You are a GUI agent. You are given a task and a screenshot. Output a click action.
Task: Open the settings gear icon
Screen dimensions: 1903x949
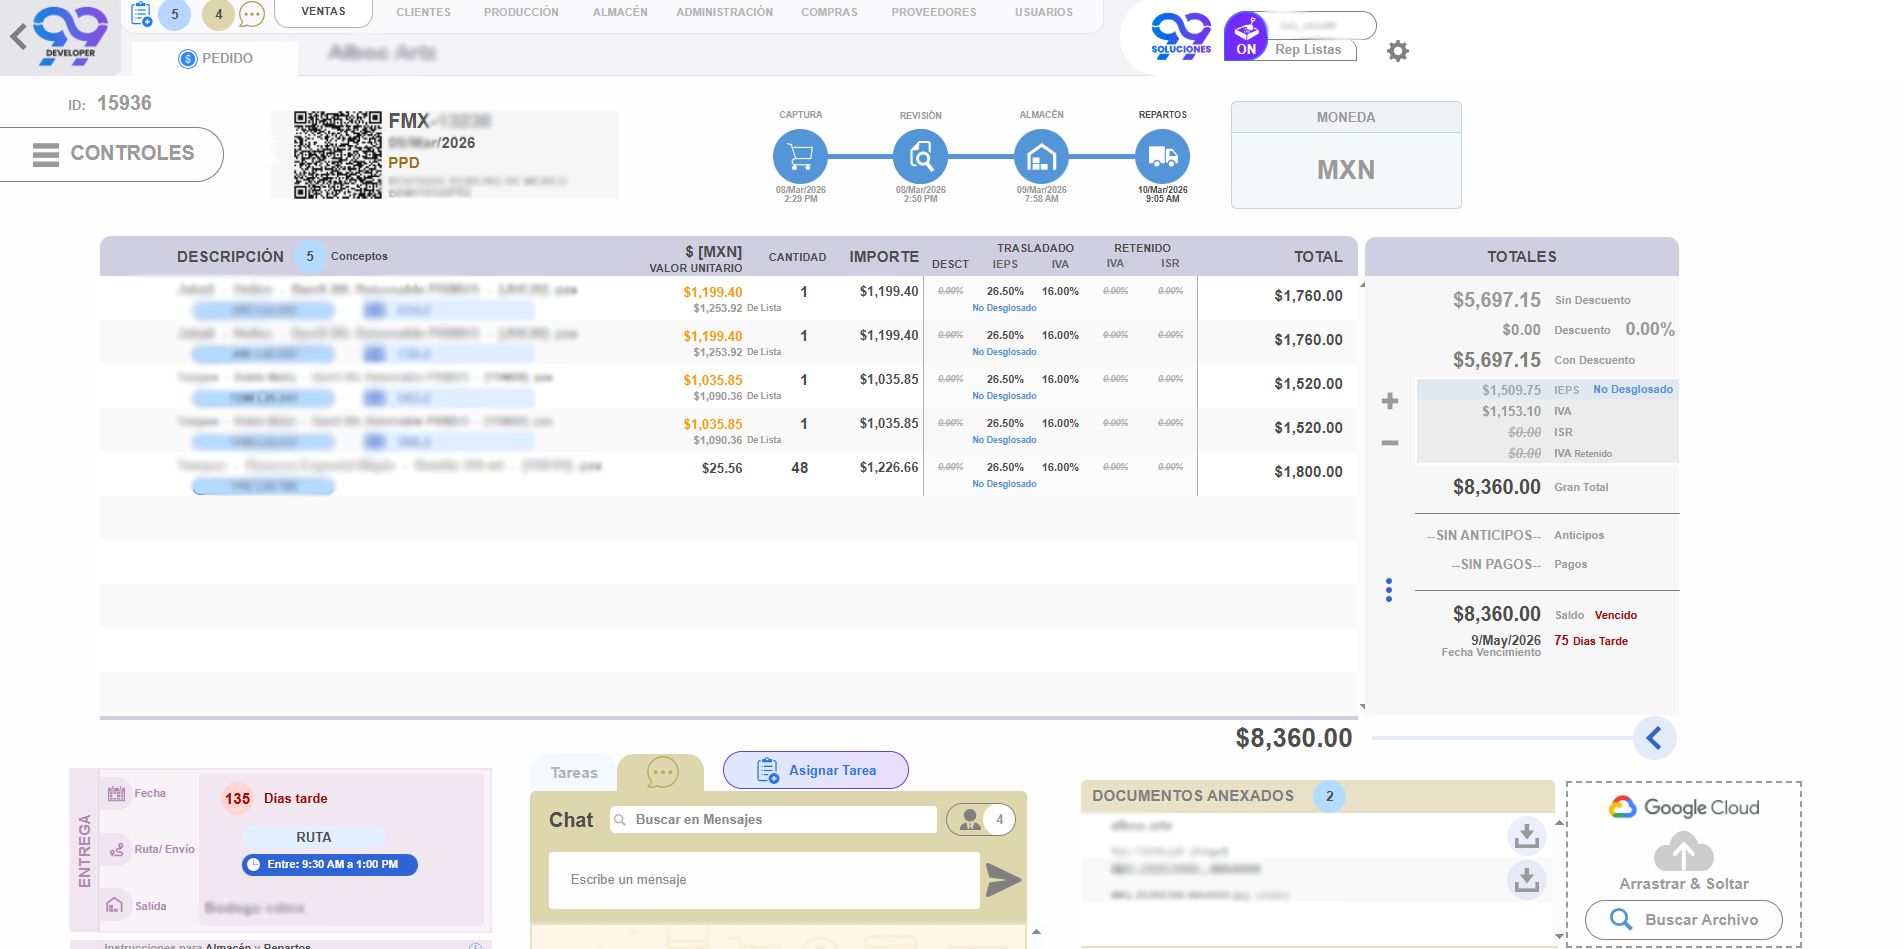pos(1398,51)
